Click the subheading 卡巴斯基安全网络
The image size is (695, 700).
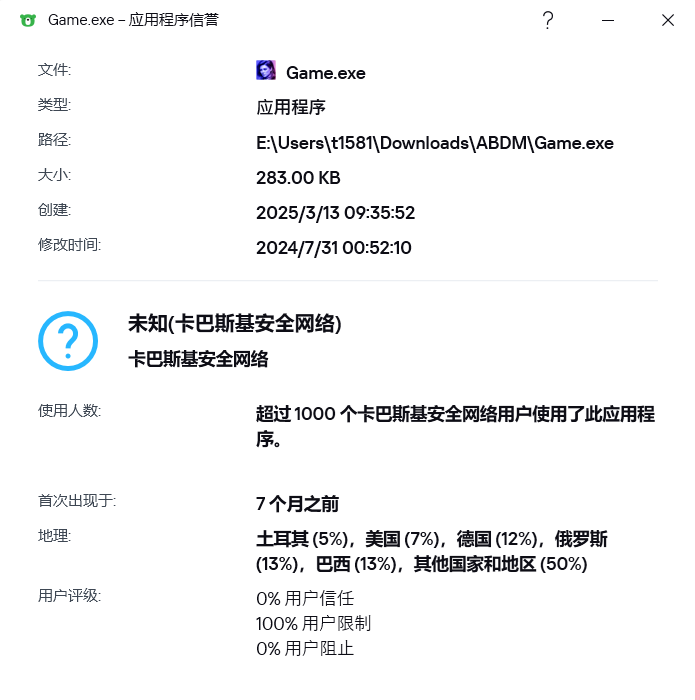pos(198,359)
